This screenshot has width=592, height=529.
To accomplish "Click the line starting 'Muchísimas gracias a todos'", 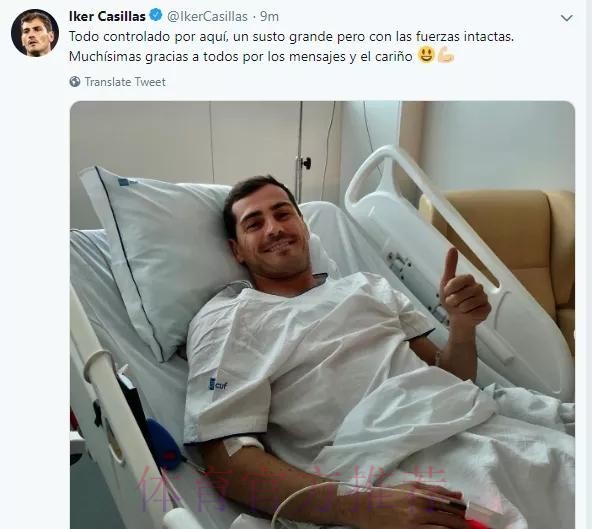I will click(x=240, y=56).
